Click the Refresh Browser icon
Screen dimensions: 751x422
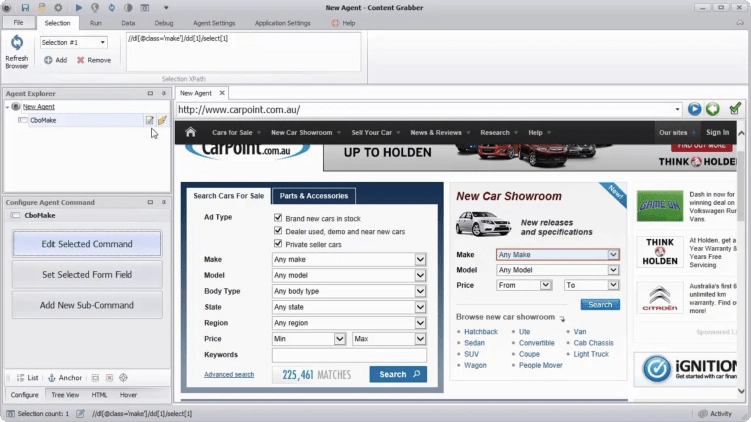[16, 43]
